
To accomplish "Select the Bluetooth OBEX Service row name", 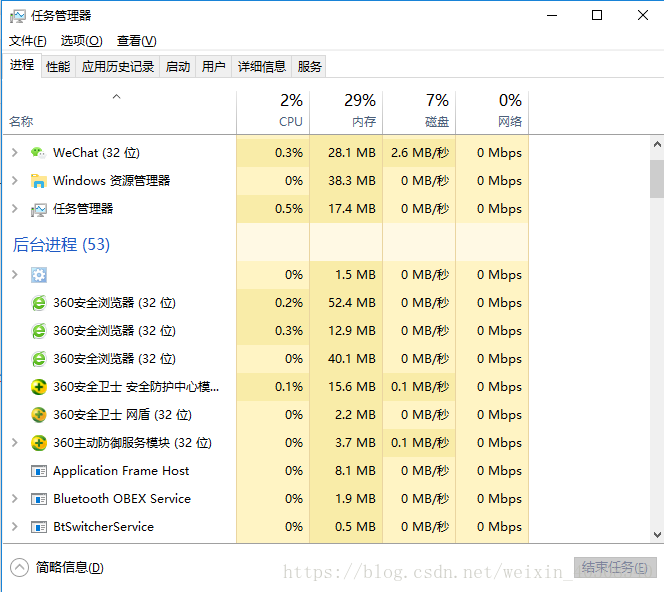I will tap(122, 499).
